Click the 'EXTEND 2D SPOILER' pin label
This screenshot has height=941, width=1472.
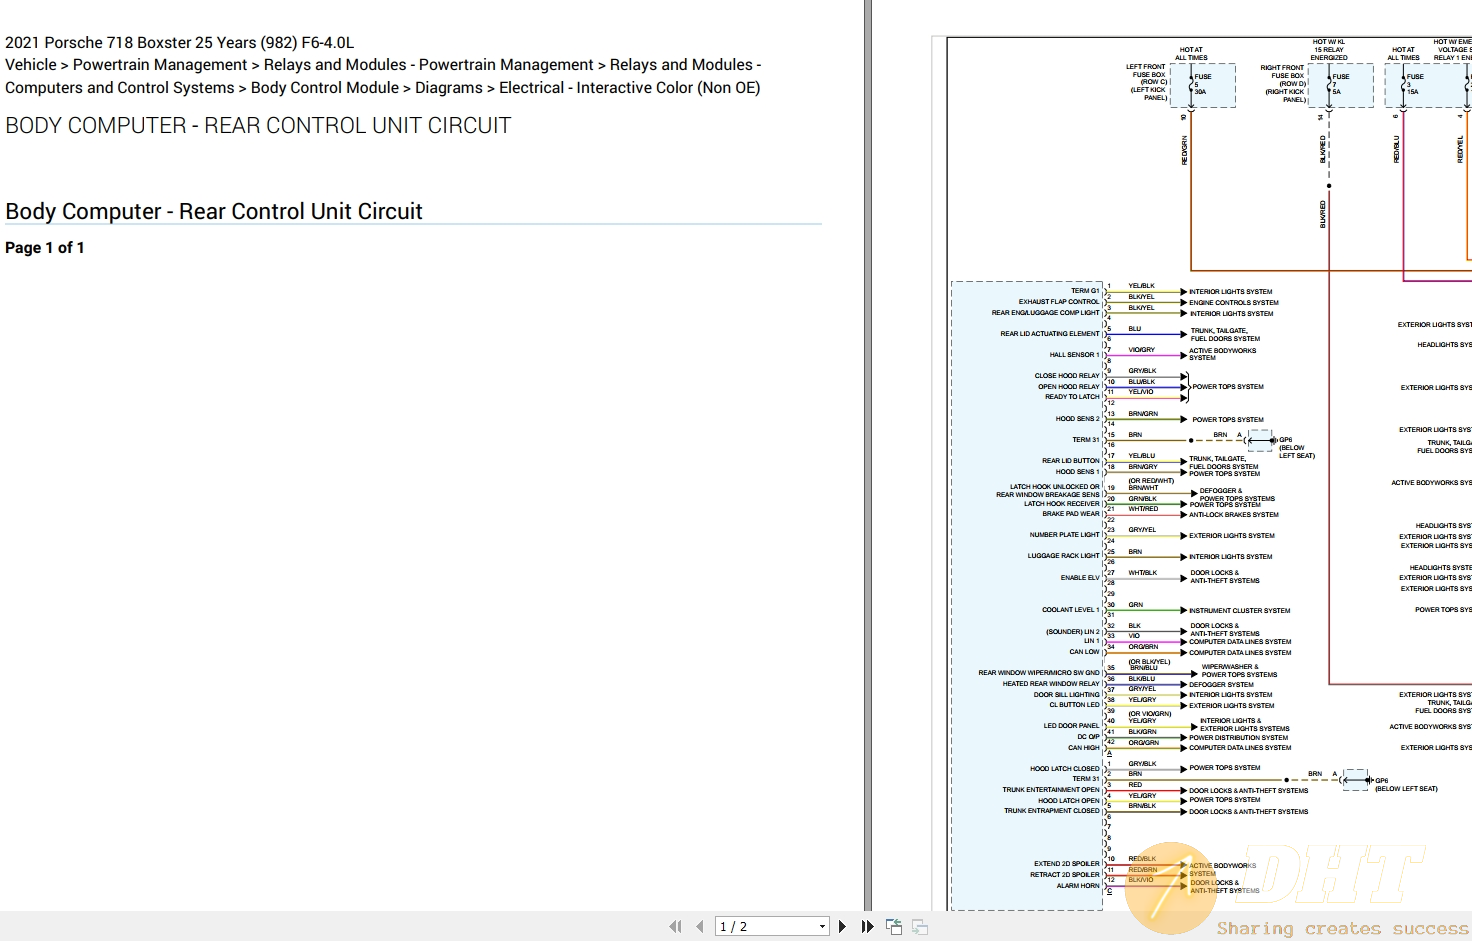tap(1066, 864)
